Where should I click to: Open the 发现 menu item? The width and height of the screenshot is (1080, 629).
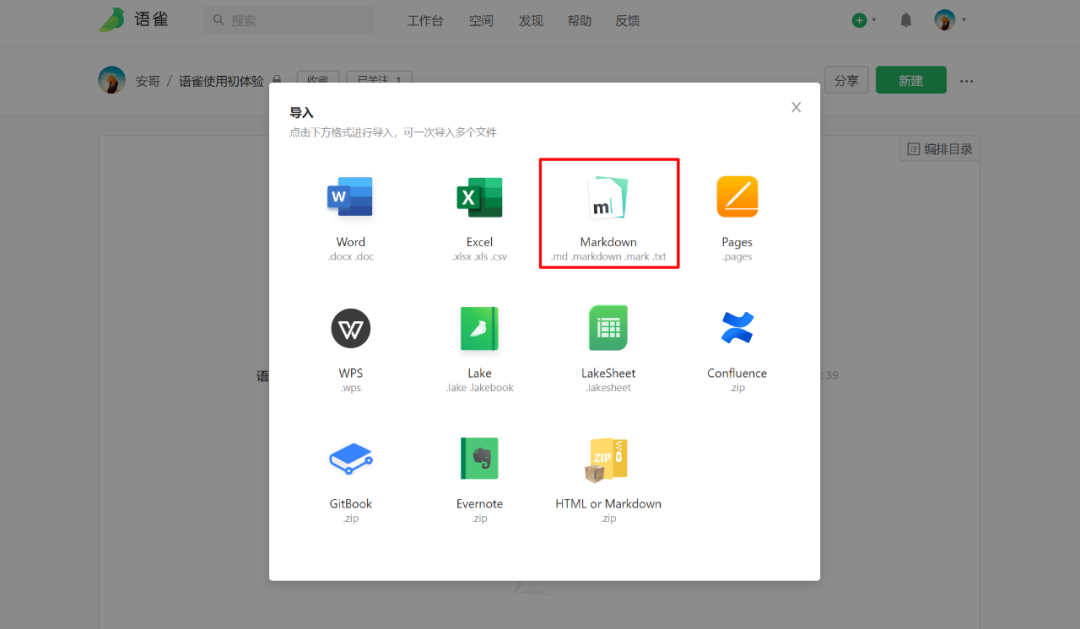coord(530,21)
